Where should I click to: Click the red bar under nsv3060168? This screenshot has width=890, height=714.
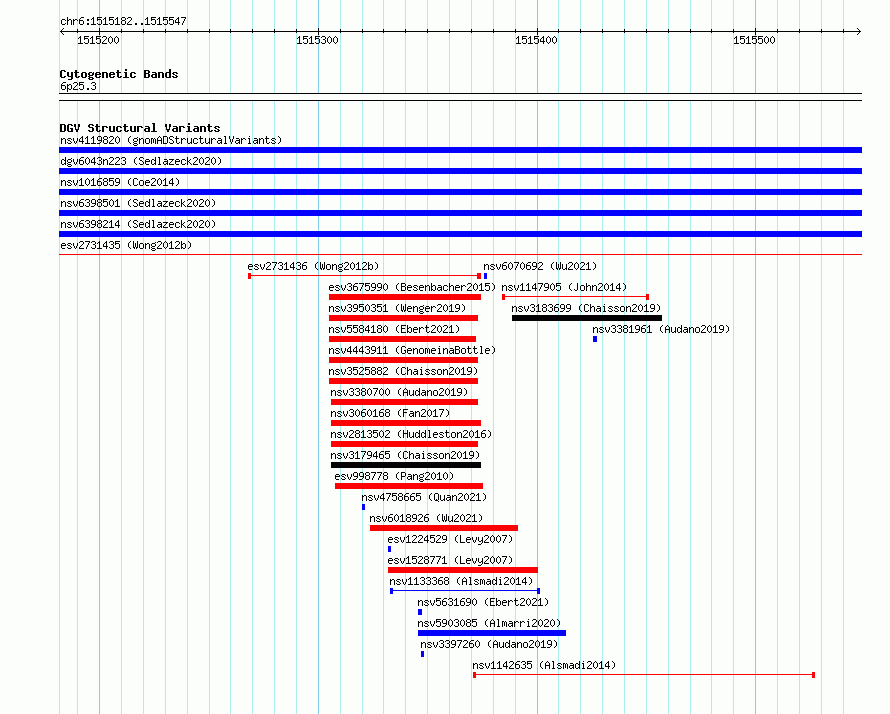[406, 423]
